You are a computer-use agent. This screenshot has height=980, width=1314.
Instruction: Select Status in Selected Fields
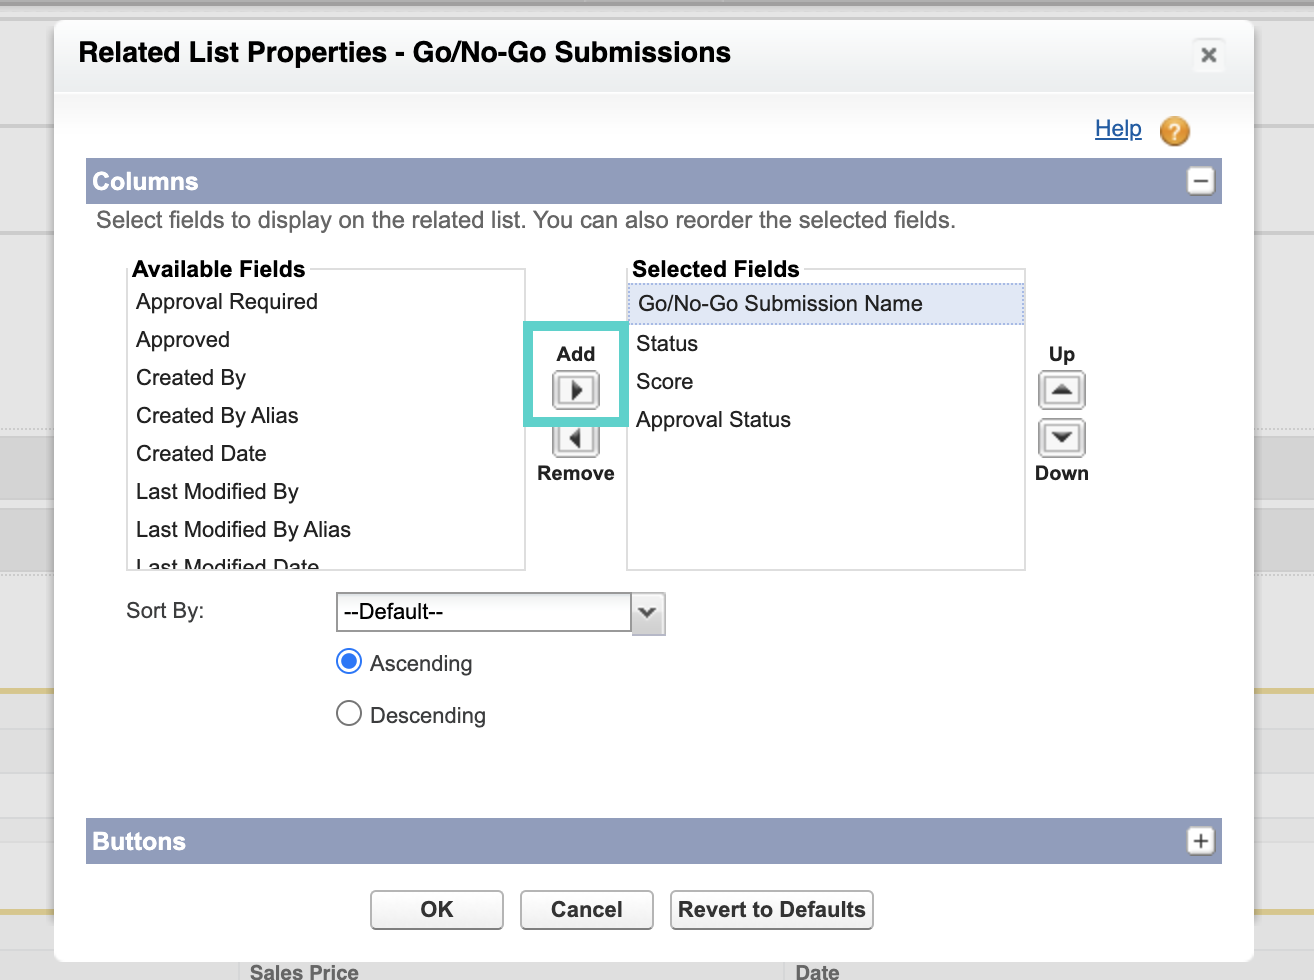(x=826, y=344)
